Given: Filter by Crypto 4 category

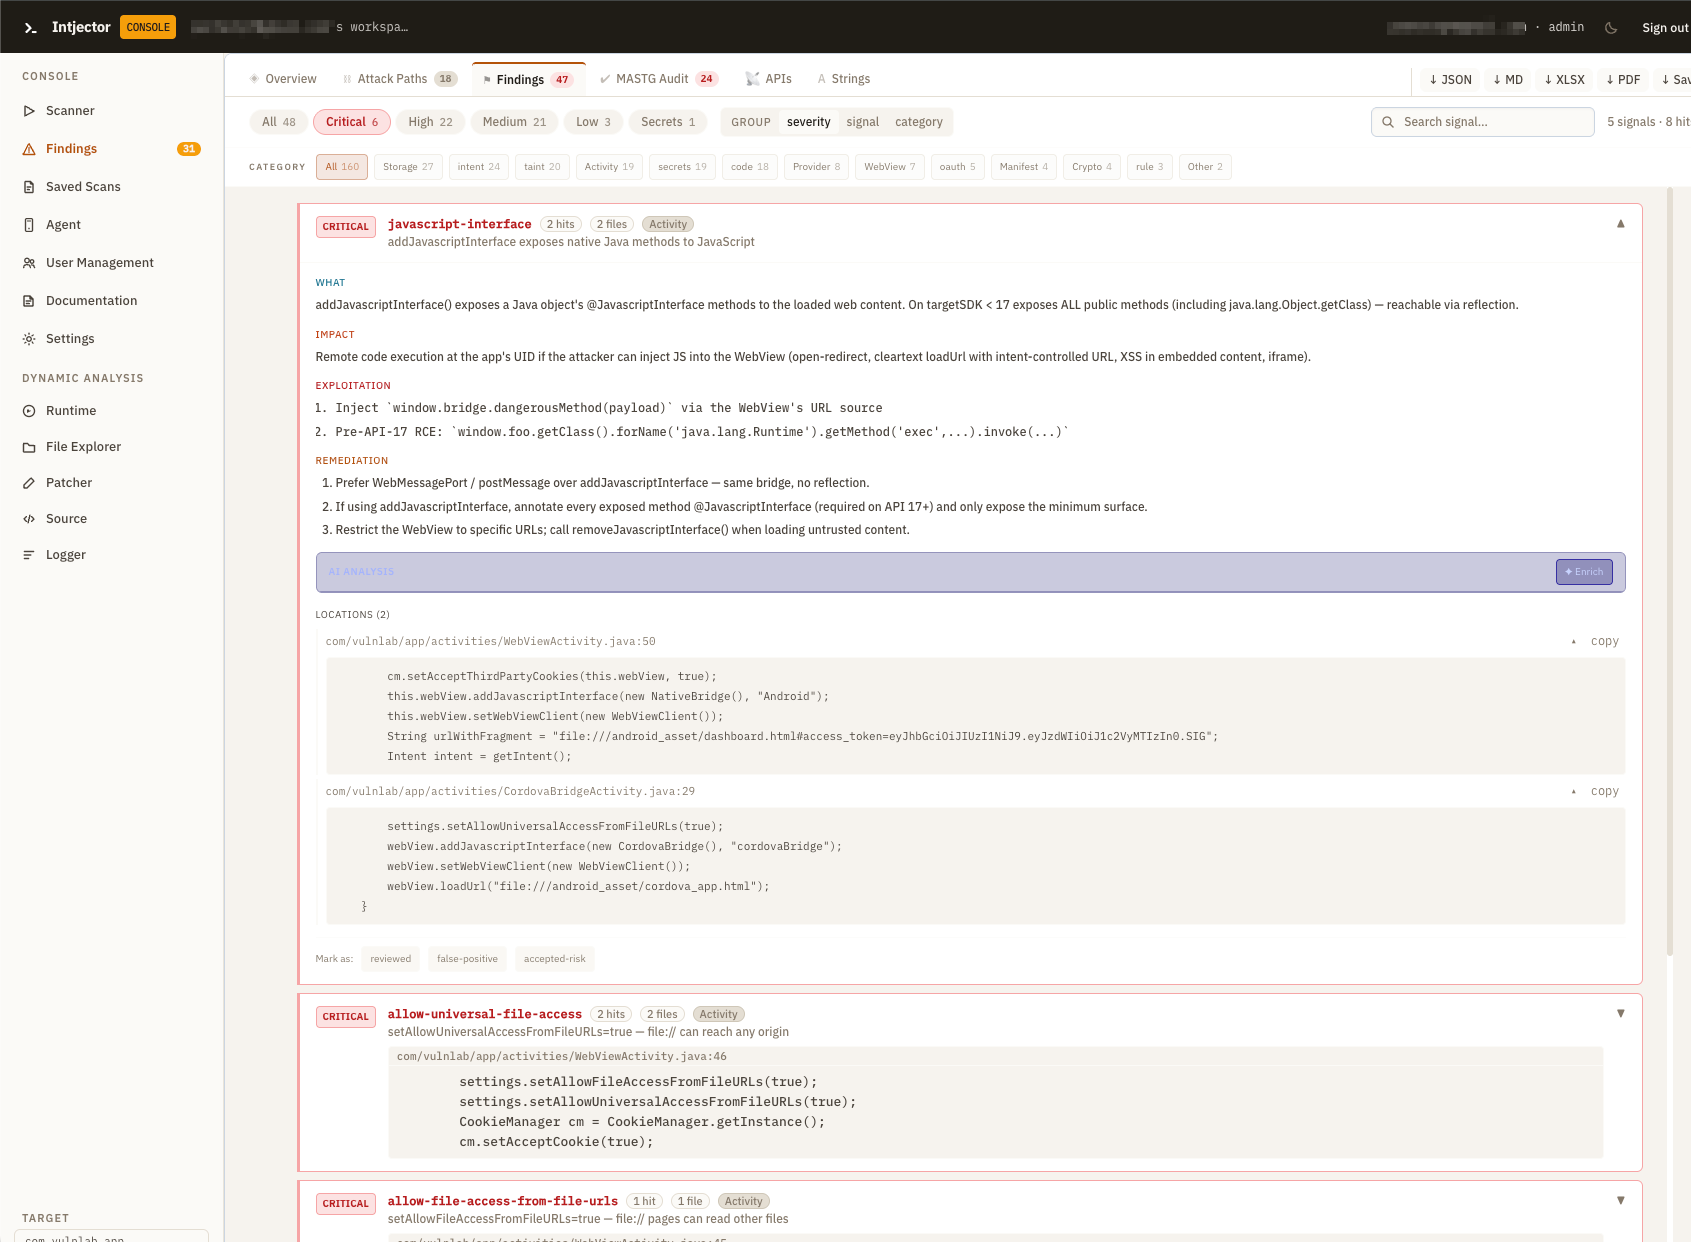Looking at the screenshot, I should pyautogui.click(x=1091, y=167).
